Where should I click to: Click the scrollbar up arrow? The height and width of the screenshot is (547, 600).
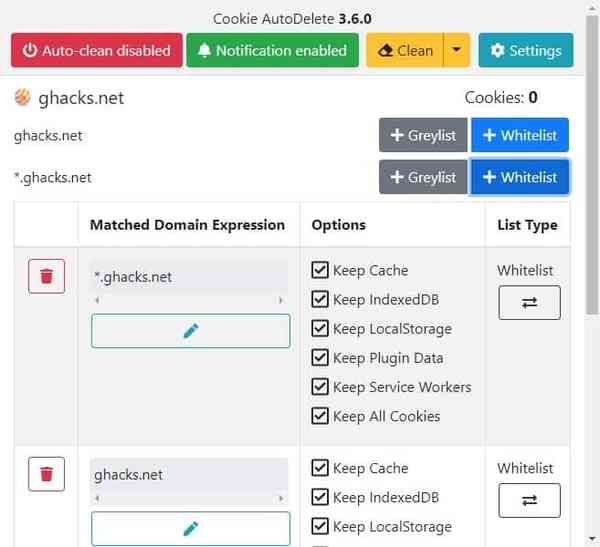click(592, 8)
